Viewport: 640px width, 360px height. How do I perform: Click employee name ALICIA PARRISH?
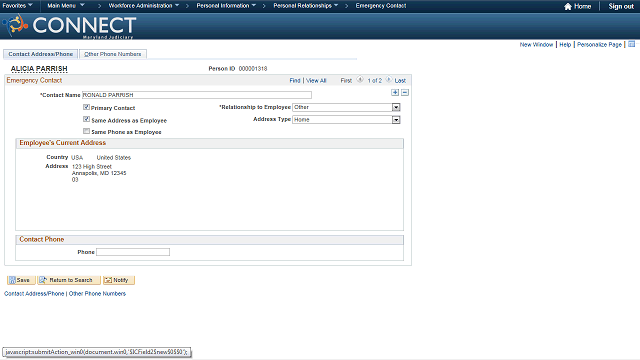coord(39,69)
